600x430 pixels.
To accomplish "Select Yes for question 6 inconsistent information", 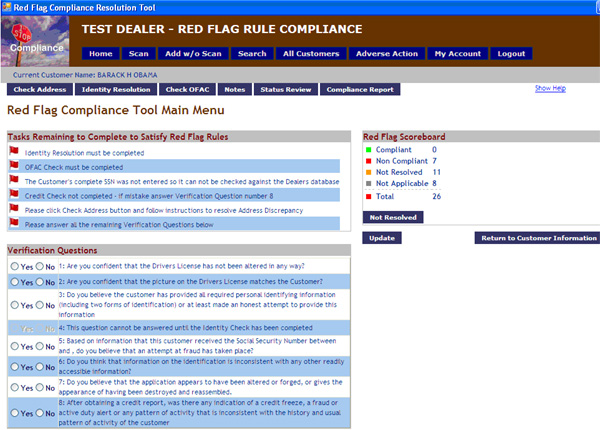I will point(15,366).
